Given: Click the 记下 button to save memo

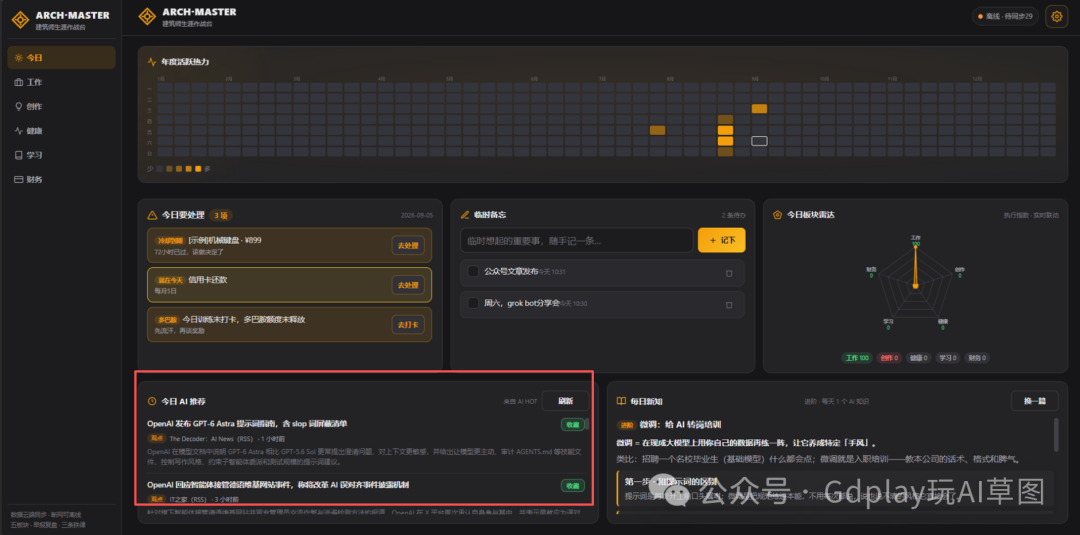Looking at the screenshot, I should pos(722,240).
